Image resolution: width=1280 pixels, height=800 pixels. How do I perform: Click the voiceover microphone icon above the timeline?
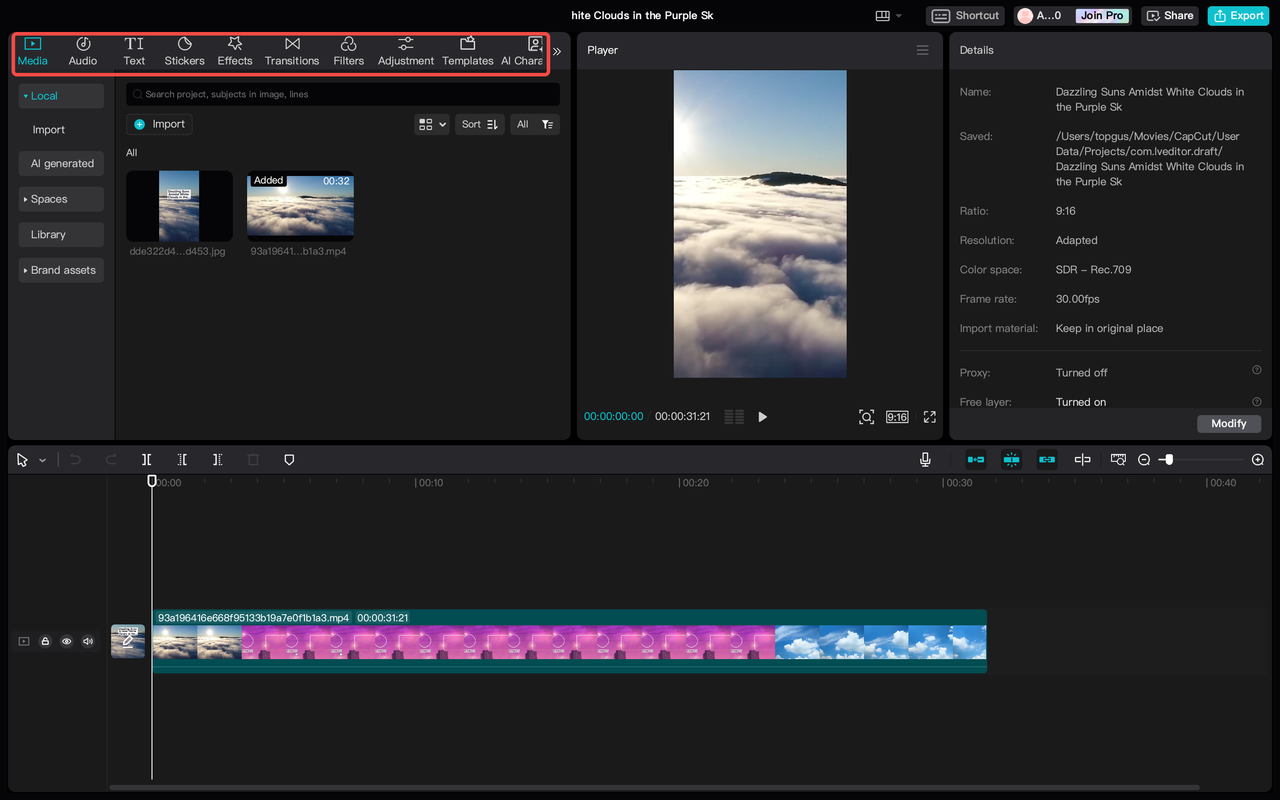pyautogui.click(x=925, y=459)
